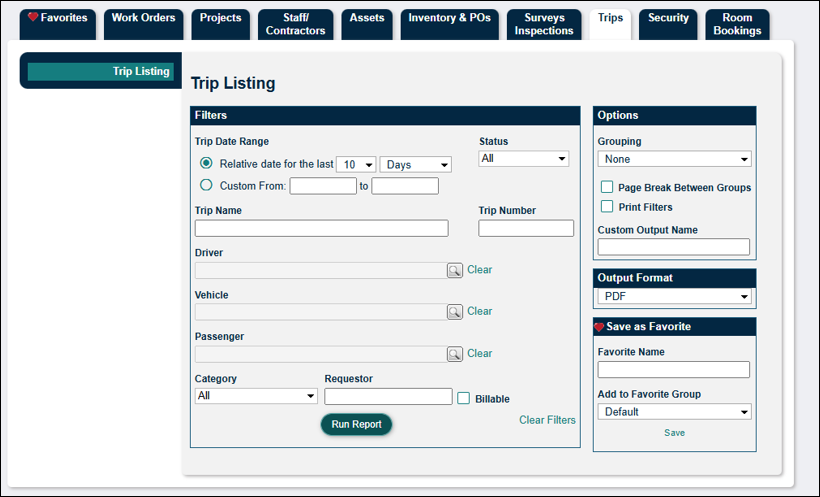Click the Save favorite link
The width and height of the screenshot is (820, 497).
pyautogui.click(x=674, y=433)
